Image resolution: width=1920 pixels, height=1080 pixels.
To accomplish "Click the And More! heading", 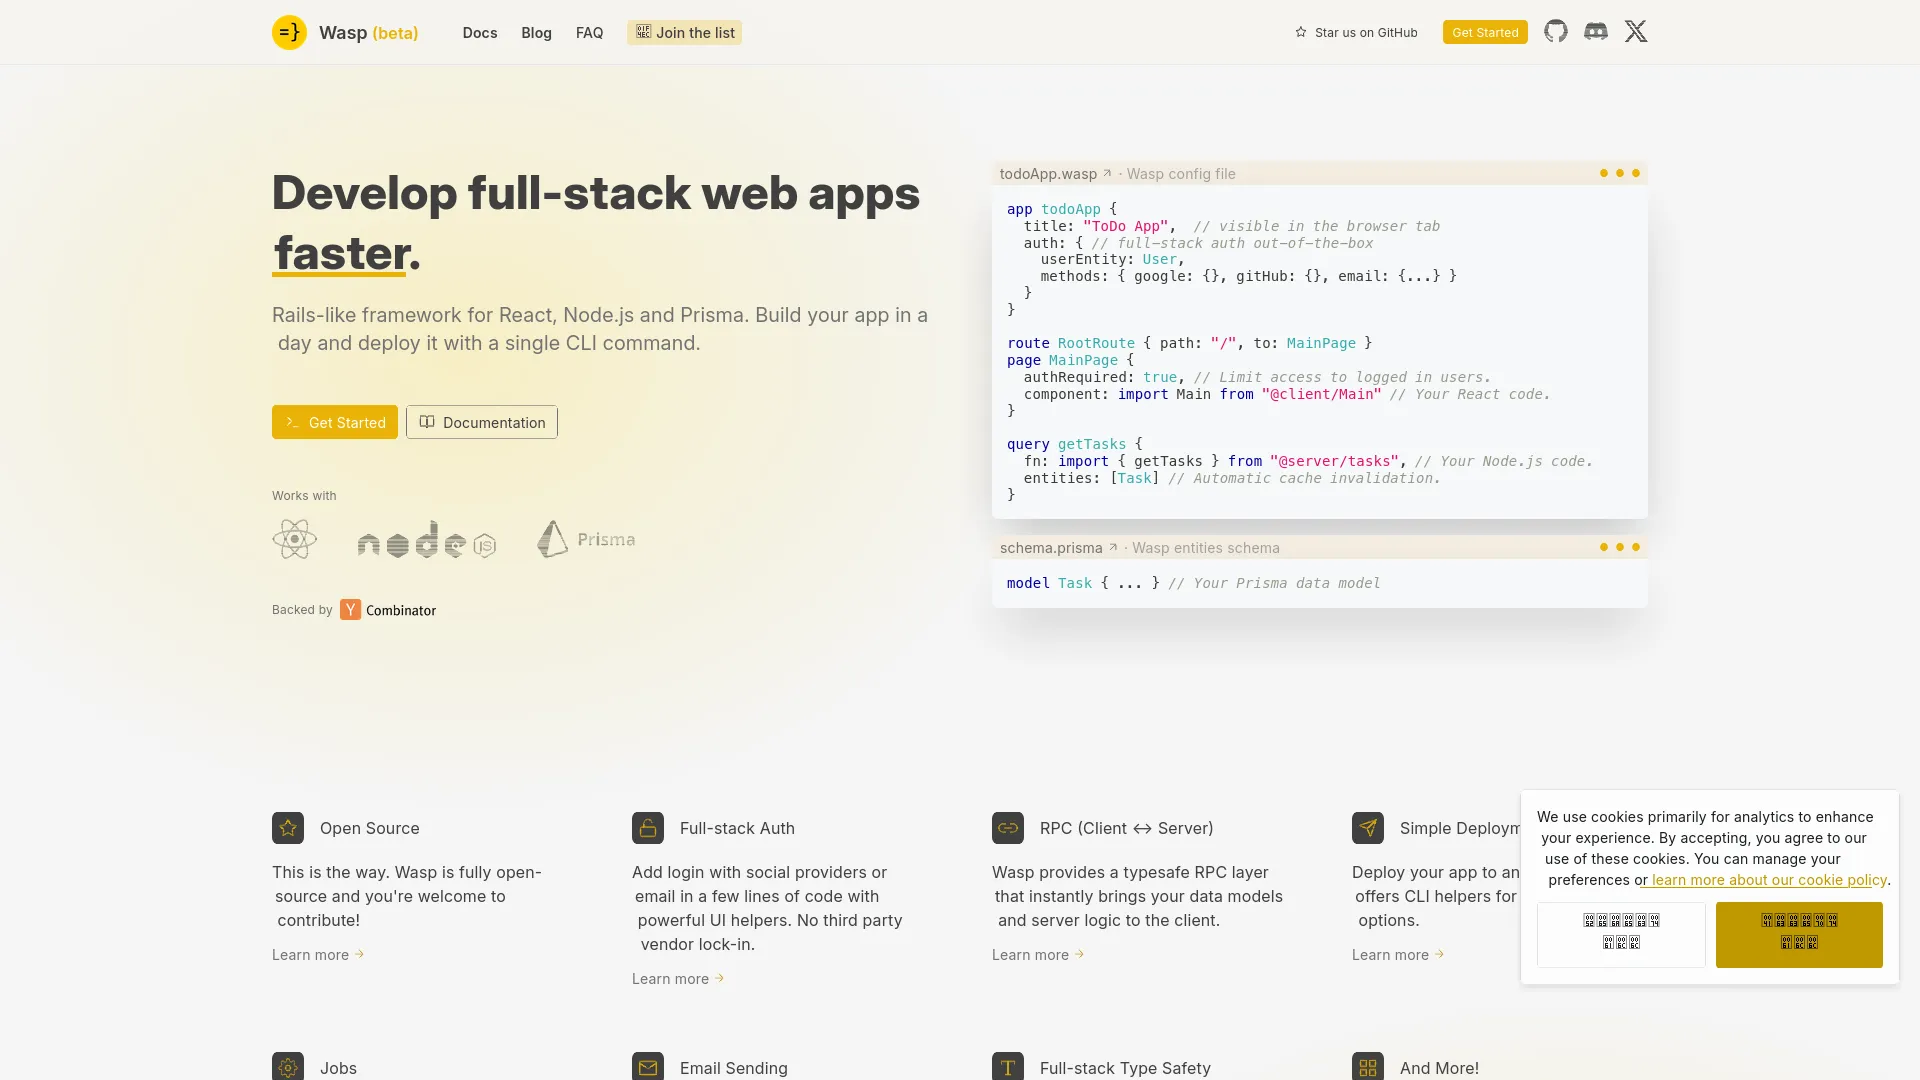I will [x=1439, y=1068].
